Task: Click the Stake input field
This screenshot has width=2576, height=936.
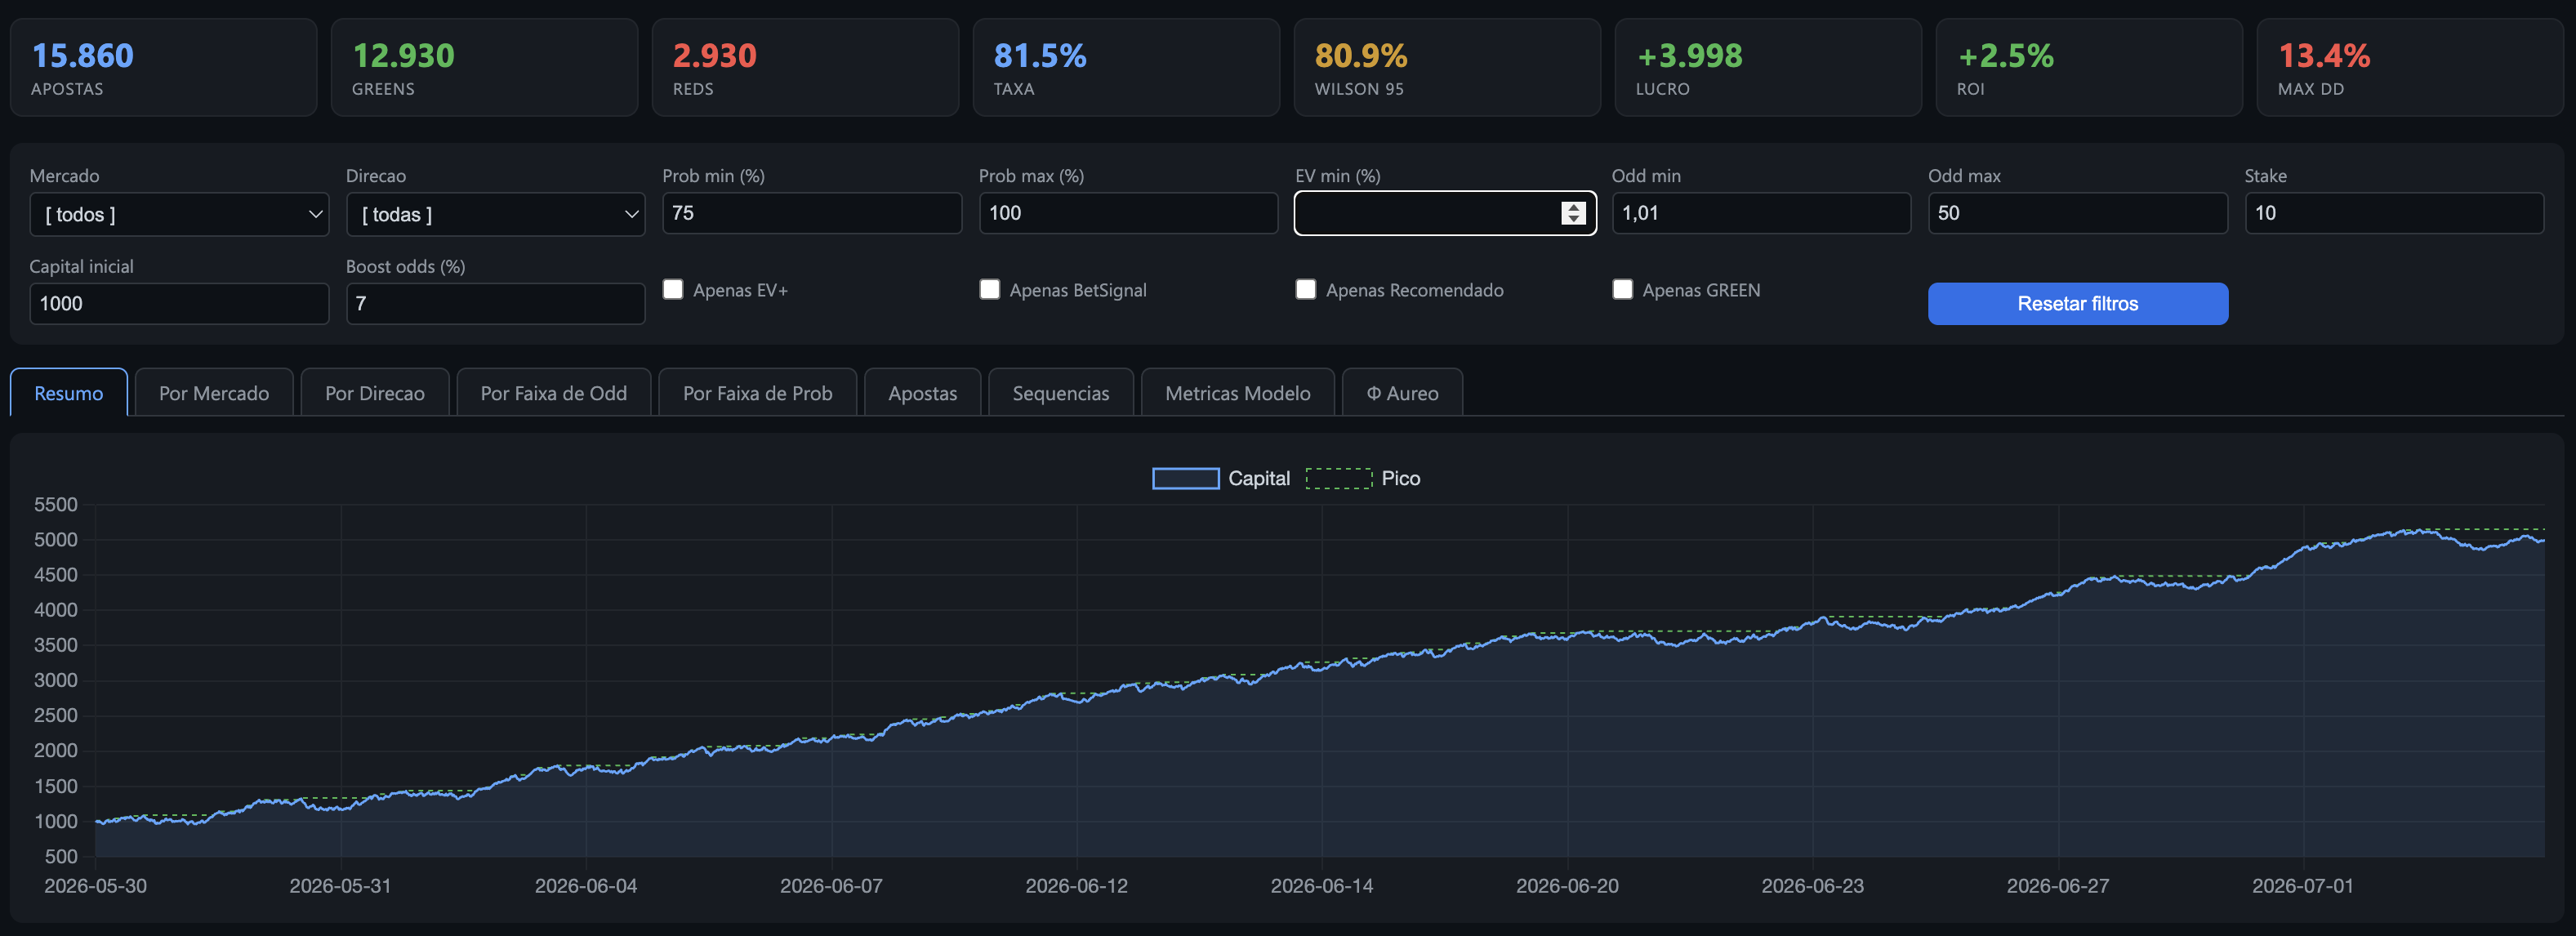Action: [2394, 213]
